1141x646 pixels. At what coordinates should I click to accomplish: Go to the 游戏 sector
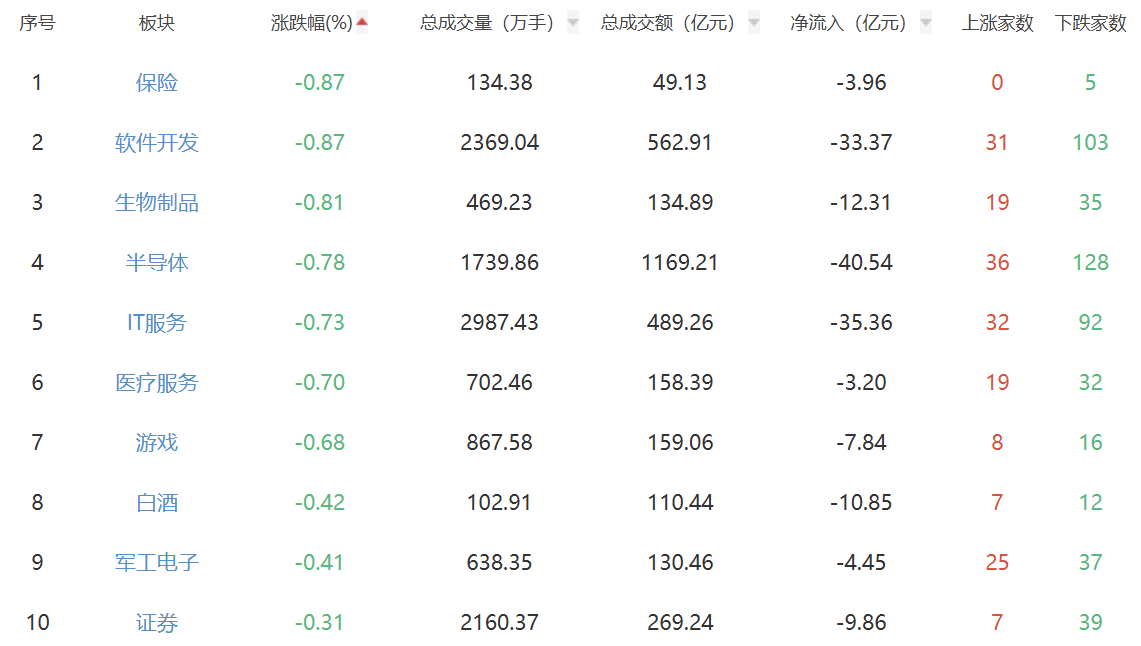pyautogui.click(x=157, y=443)
